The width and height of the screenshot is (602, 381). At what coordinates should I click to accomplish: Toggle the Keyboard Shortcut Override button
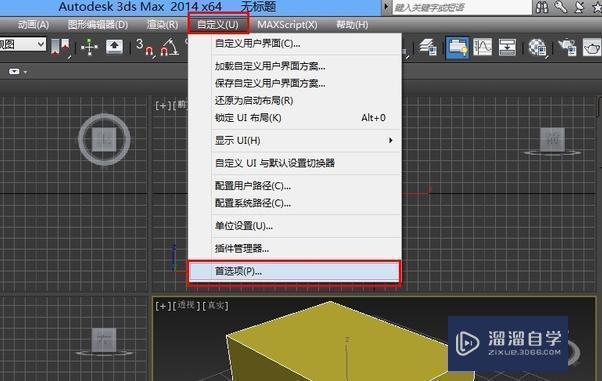(x=114, y=47)
